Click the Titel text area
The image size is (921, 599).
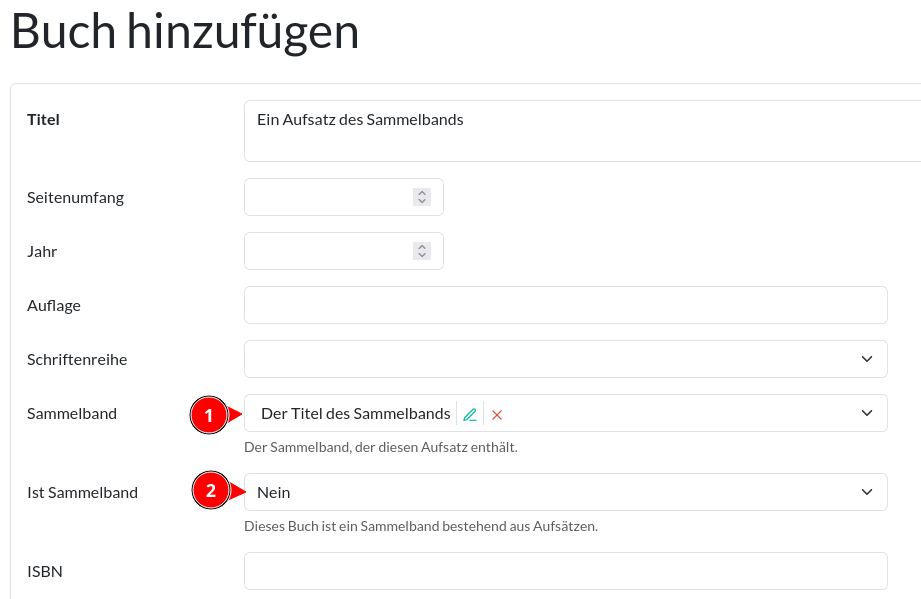[582, 131]
